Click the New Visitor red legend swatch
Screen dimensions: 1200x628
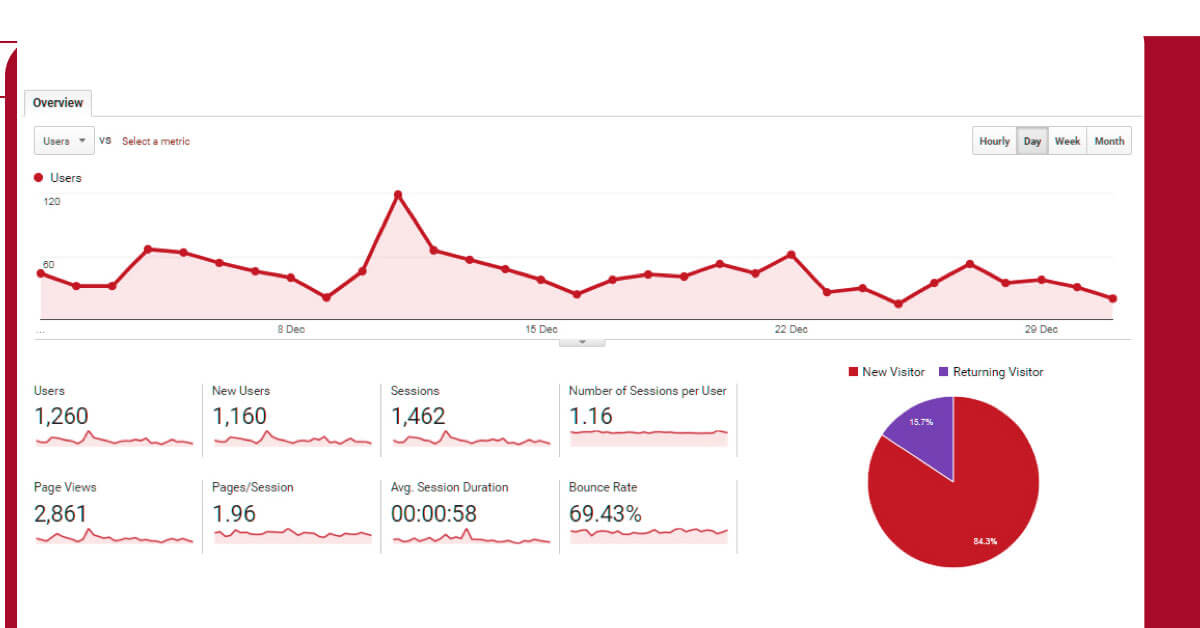[853, 372]
